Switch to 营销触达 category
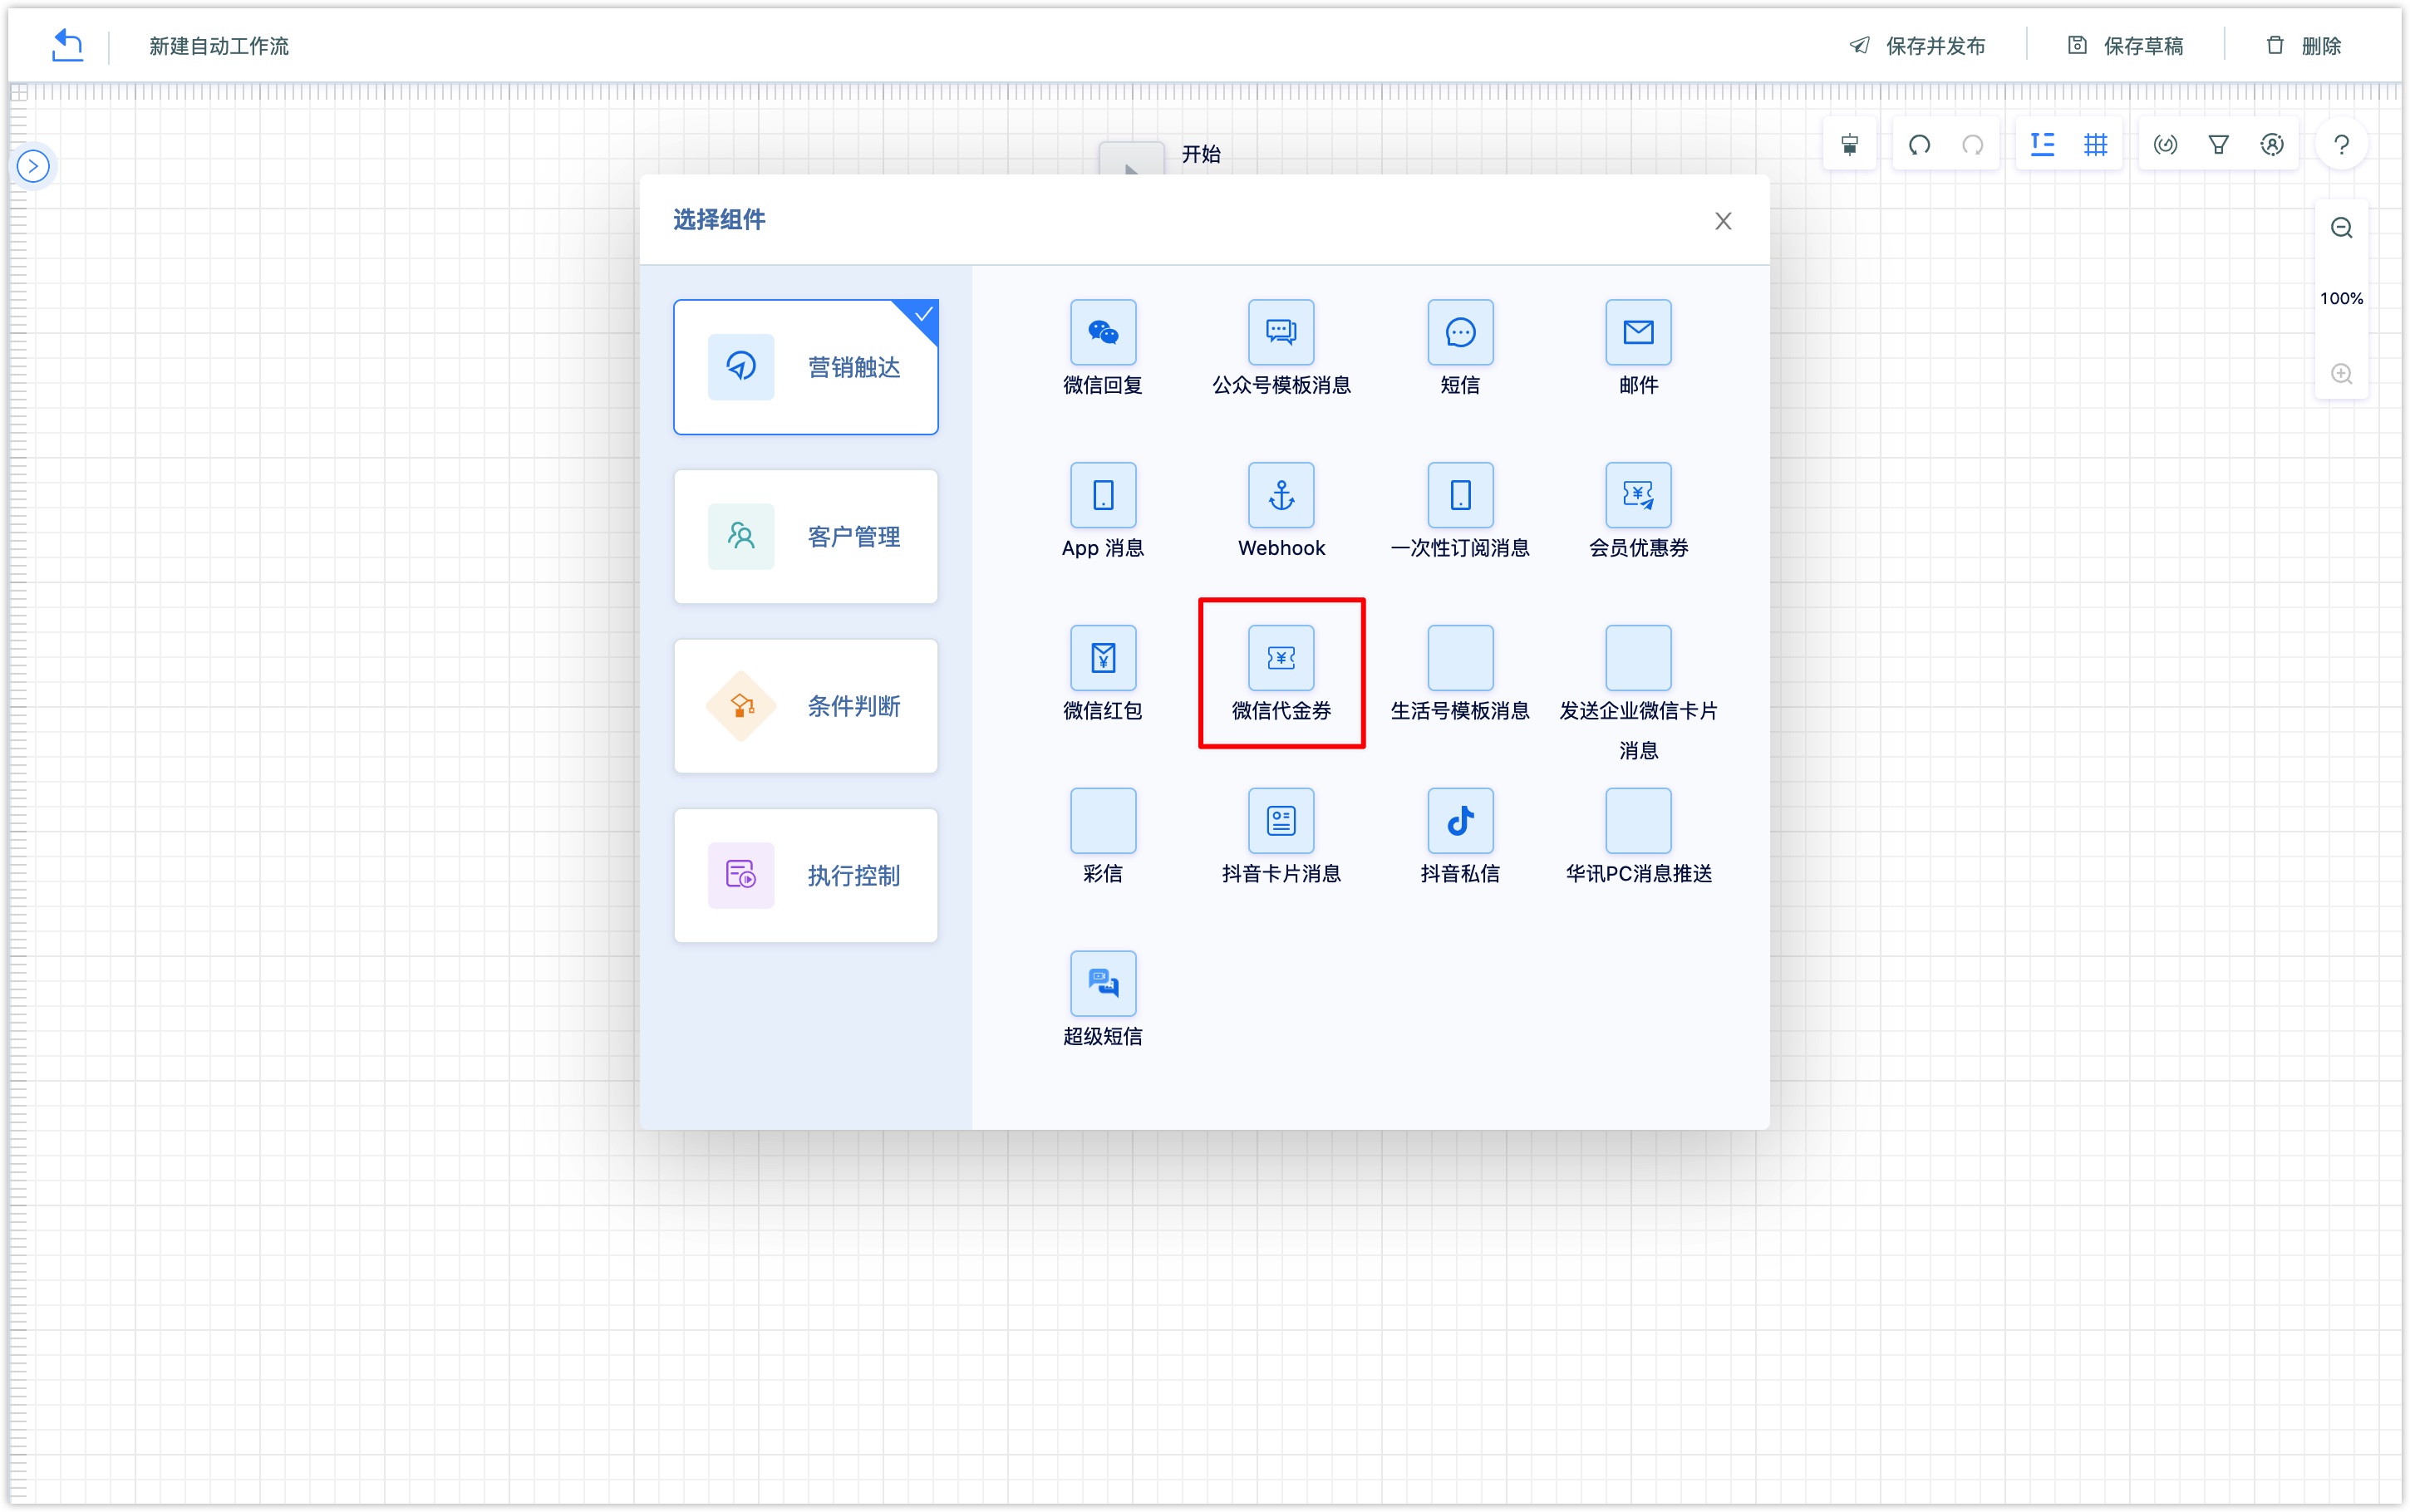This screenshot has height=1512, width=2410. (x=805, y=367)
